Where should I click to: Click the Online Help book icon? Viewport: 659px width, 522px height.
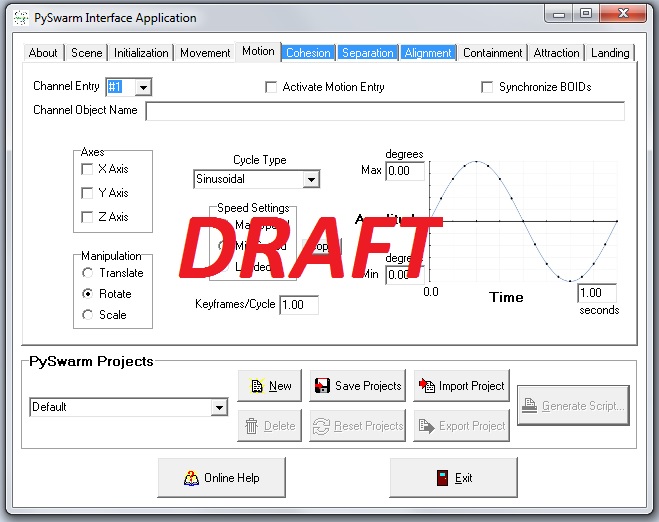[191, 478]
